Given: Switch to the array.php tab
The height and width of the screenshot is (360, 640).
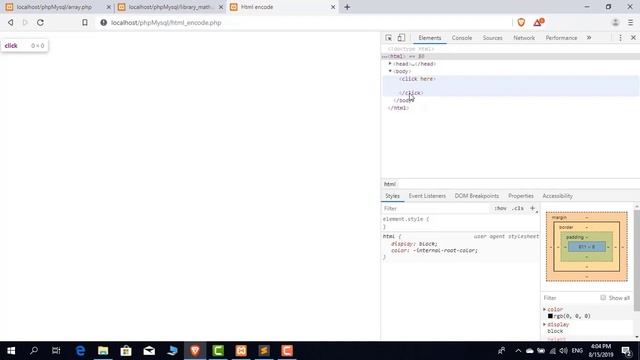Looking at the screenshot, I should (x=54, y=7).
